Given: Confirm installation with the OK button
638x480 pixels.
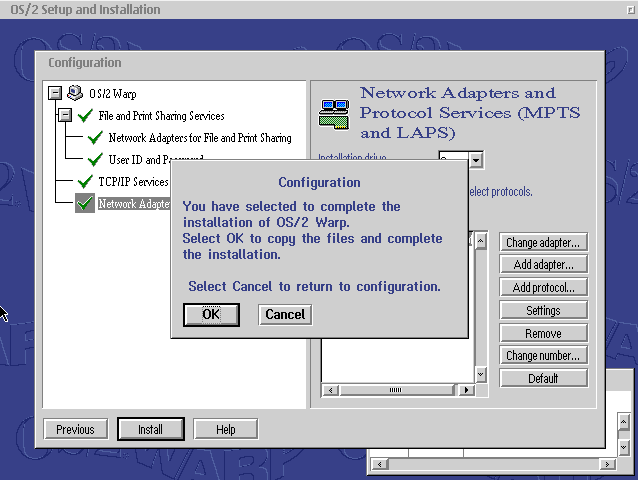Looking at the screenshot, I should [211, 314].
